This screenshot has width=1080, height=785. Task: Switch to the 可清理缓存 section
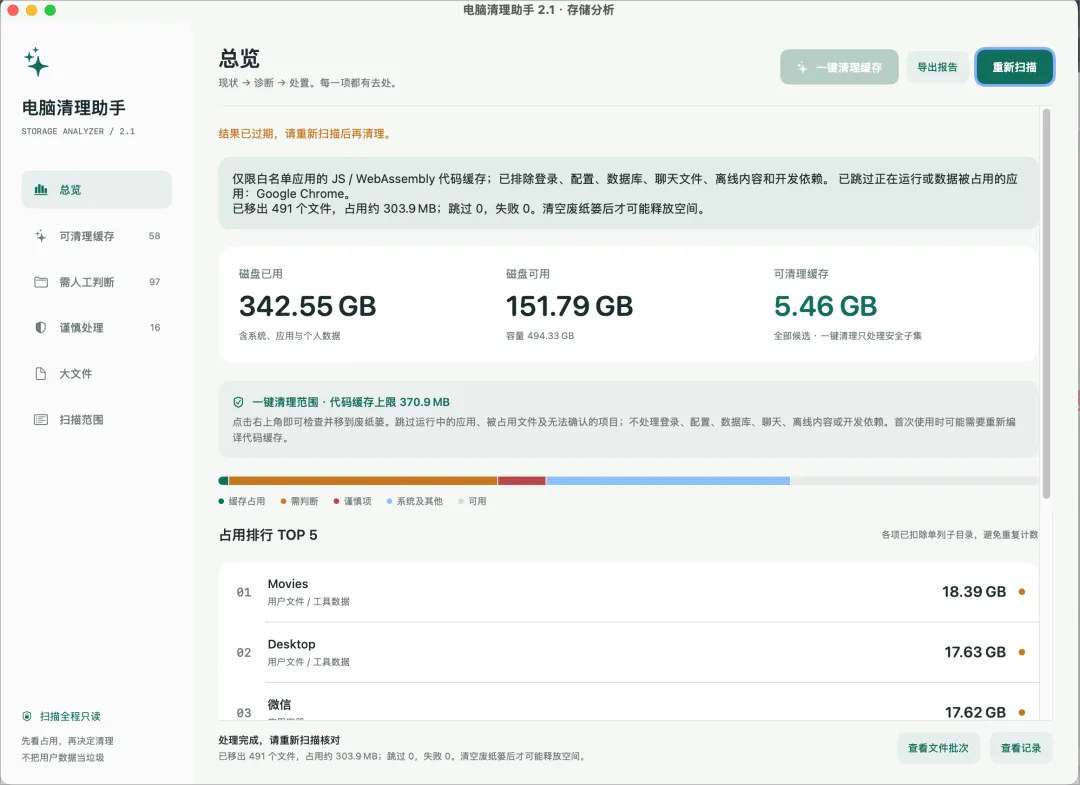[96, 236]
